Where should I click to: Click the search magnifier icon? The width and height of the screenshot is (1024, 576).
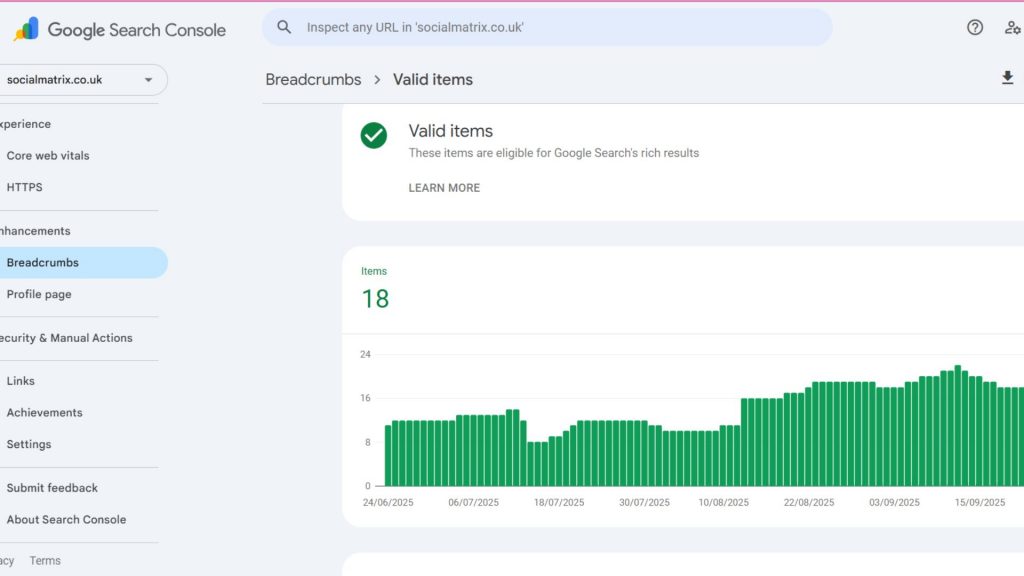pos(285,27)
